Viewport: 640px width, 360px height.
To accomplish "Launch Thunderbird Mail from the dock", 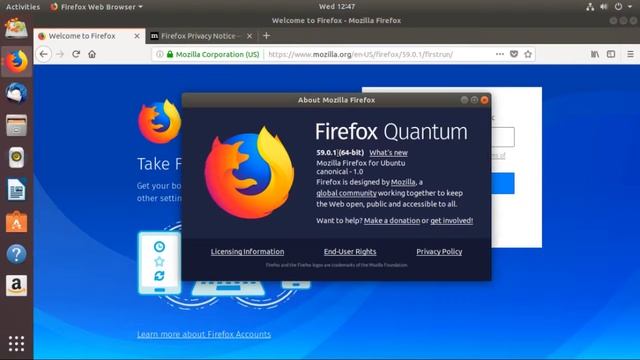I will [x=16, y=93].
